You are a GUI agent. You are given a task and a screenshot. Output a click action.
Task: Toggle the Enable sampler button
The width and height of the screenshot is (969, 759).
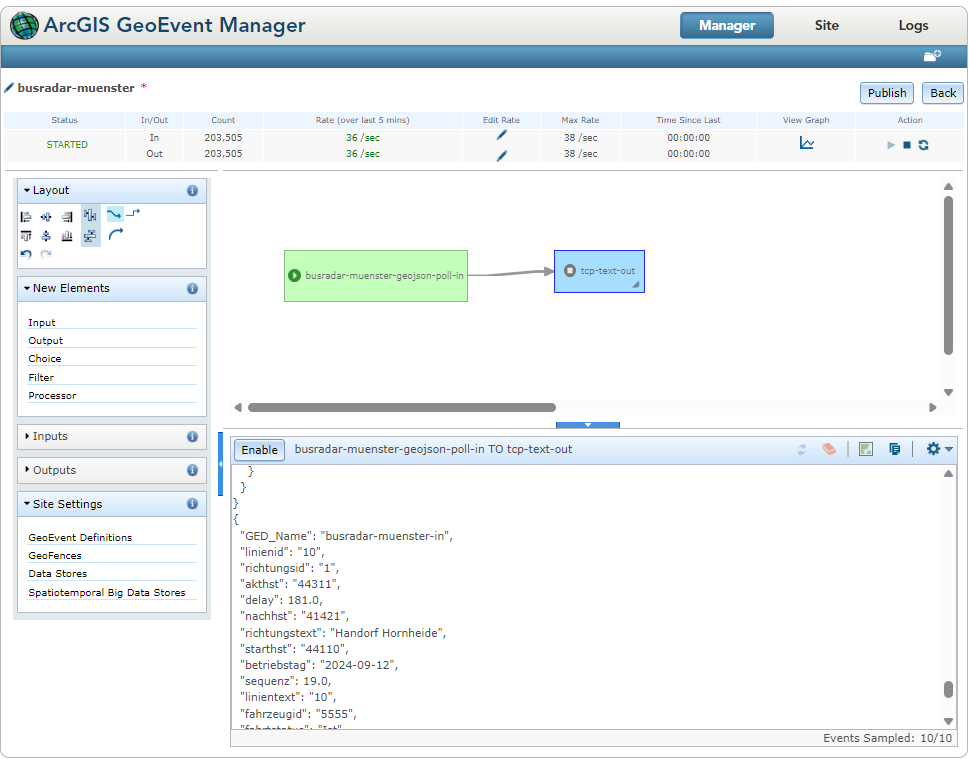[x=259, y=450]
